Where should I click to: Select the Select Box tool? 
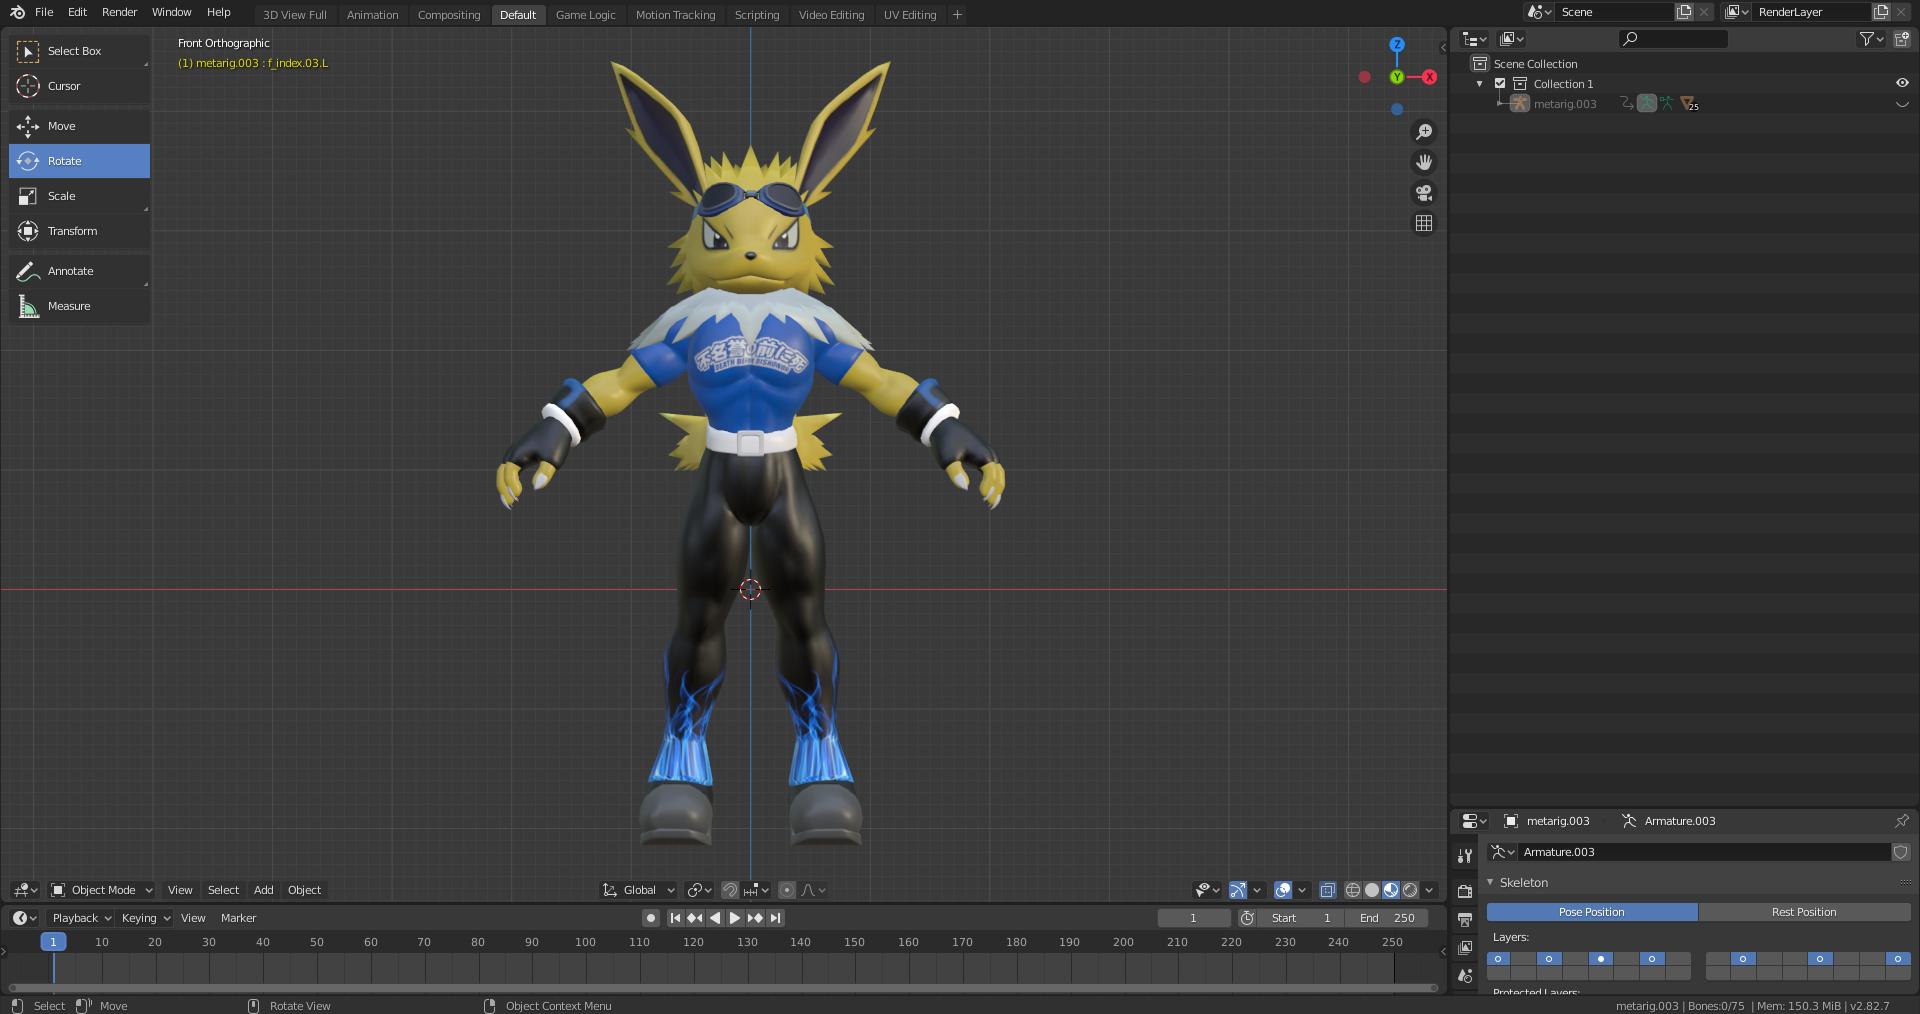79,51
